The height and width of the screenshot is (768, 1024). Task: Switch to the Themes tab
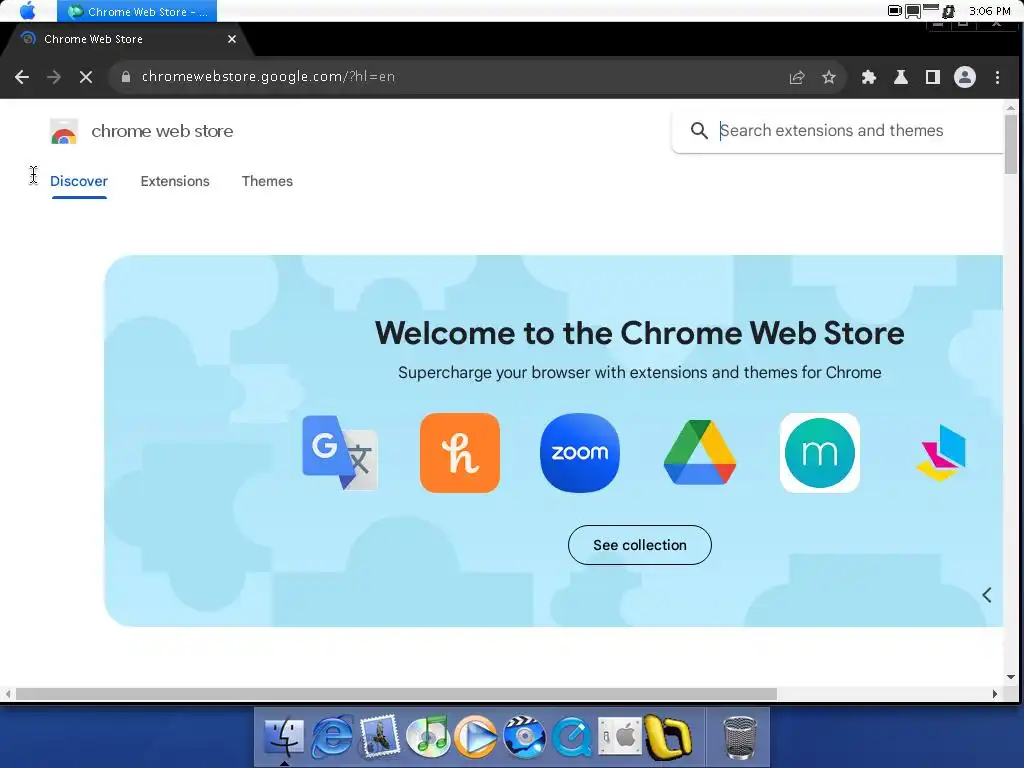(267, 182)
